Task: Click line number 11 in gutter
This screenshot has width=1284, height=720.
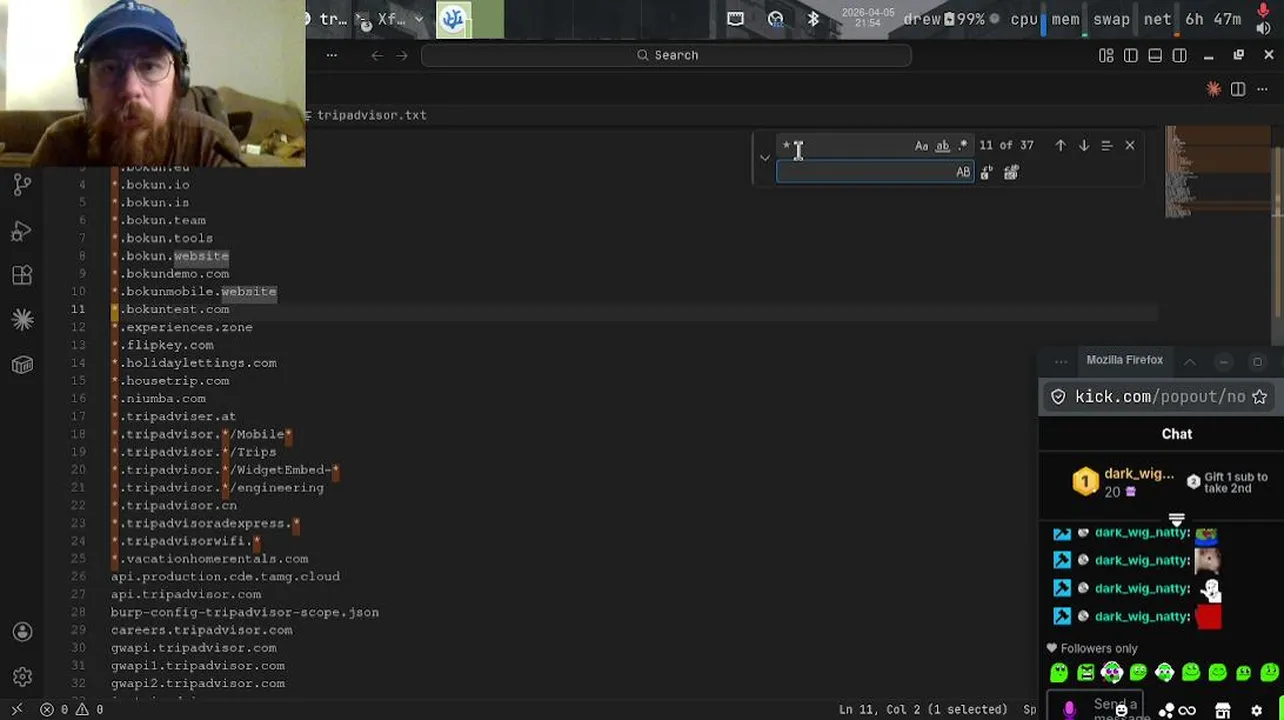Action: pos(77,309)
